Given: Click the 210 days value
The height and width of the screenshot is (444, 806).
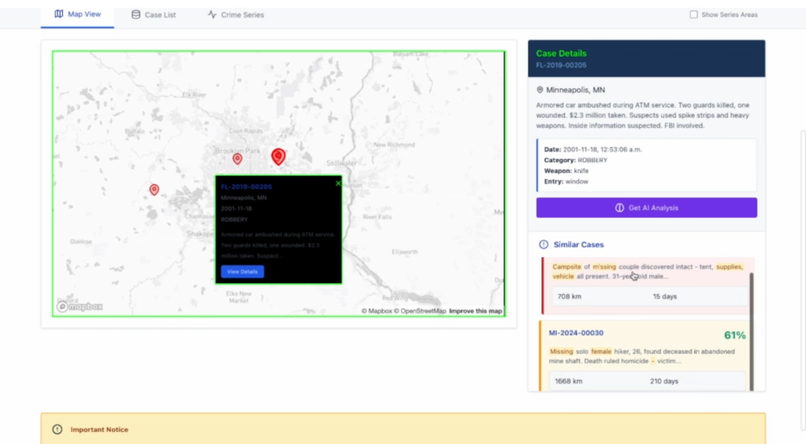Looking at the screenshot, I should click(x=664, y=381).
